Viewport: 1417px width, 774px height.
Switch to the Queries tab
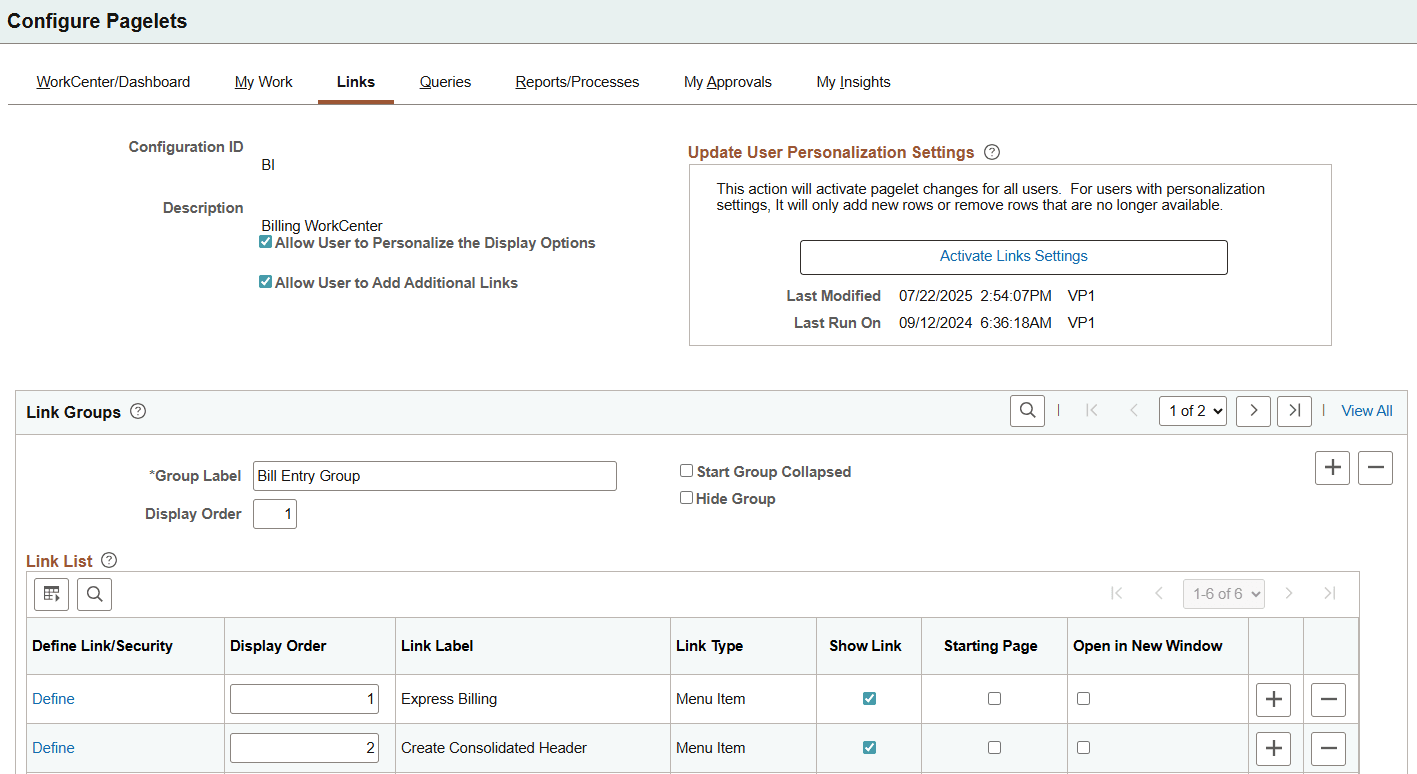coord(445,82)
